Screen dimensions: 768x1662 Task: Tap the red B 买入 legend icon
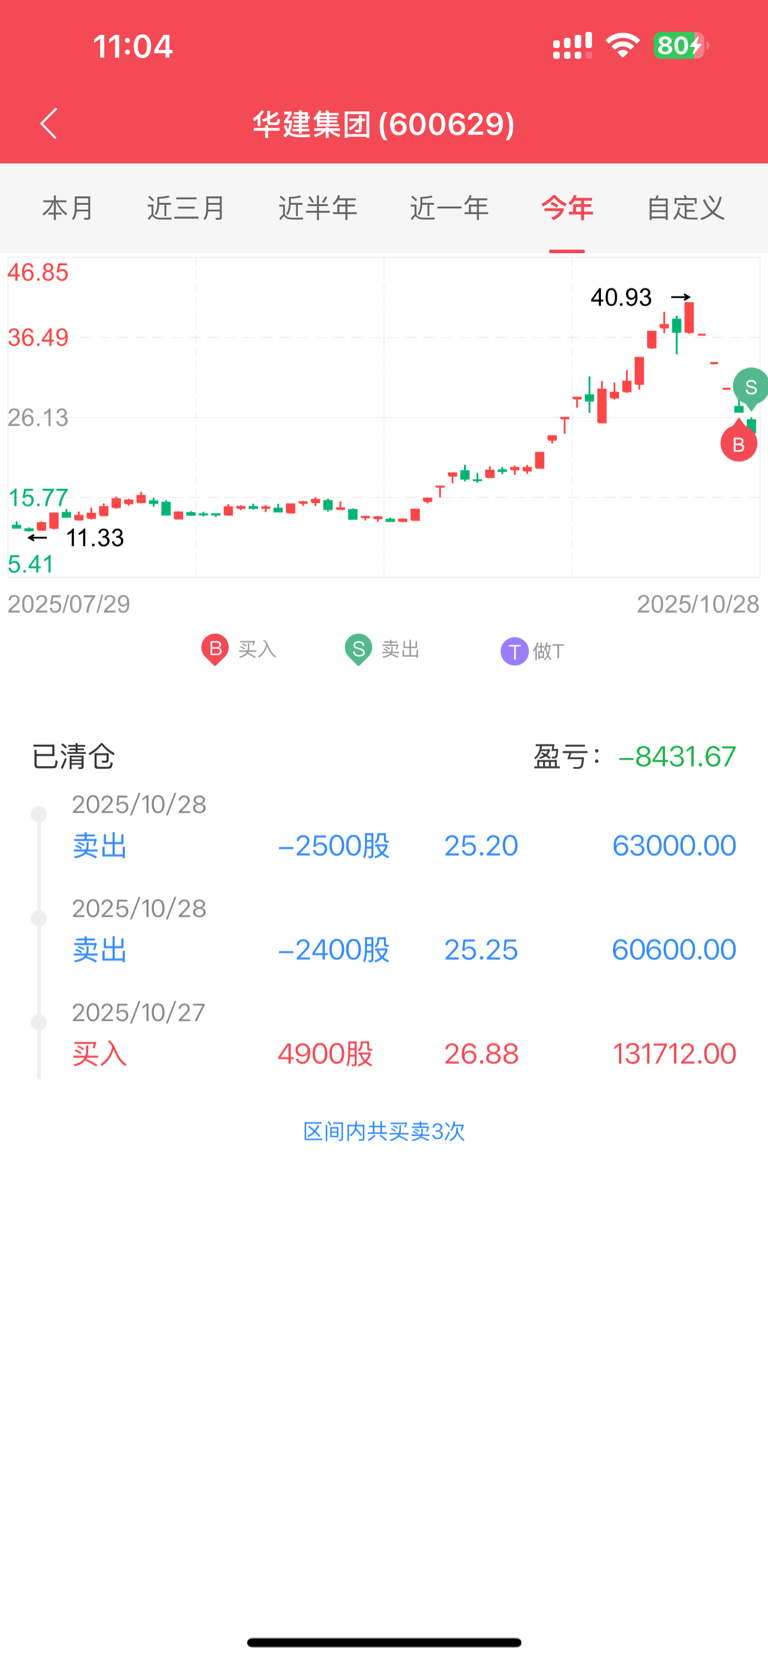(215, 650)
